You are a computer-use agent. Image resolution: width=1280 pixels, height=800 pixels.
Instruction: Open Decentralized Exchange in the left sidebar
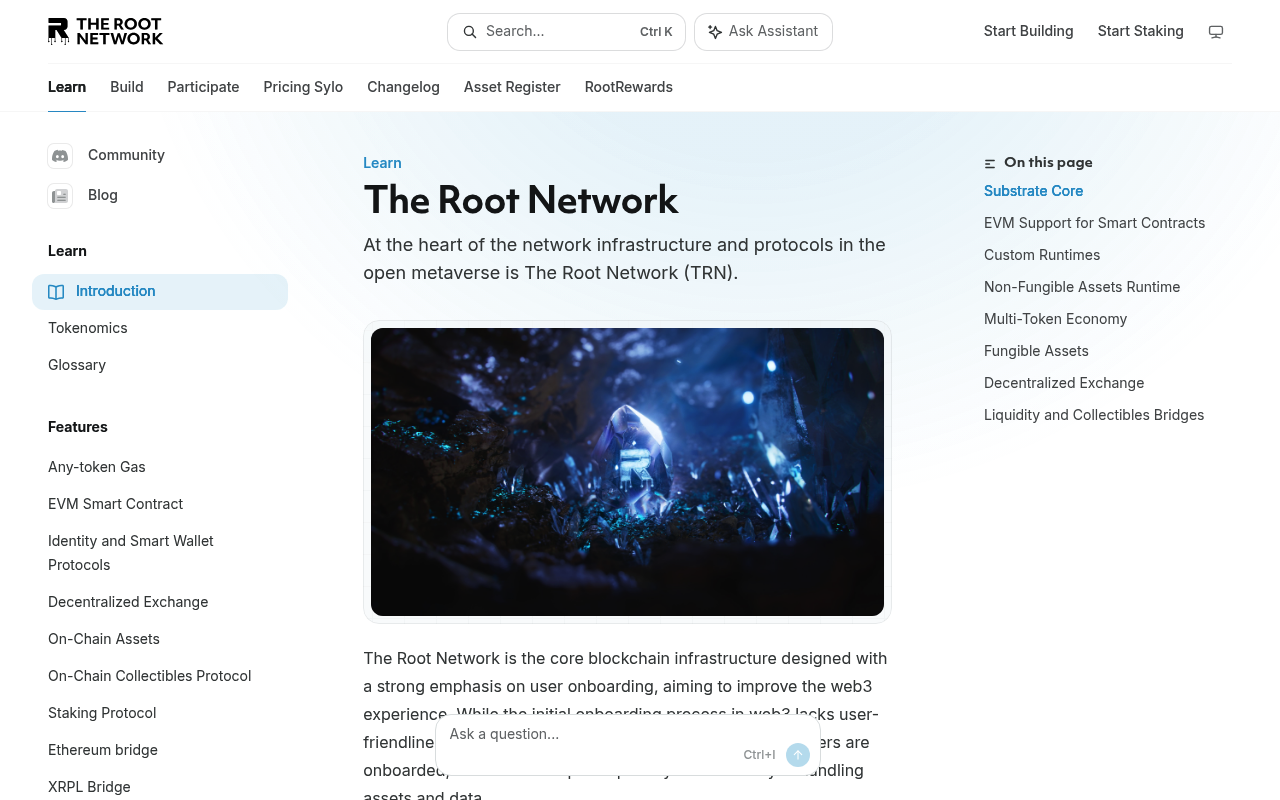click(128, 602)
